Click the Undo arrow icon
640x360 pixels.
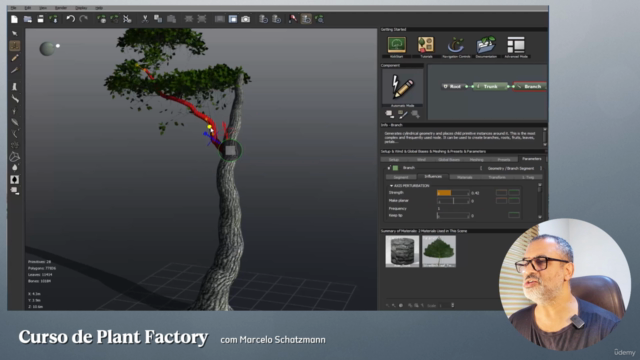pyautogui.click(x=71, y=19)
